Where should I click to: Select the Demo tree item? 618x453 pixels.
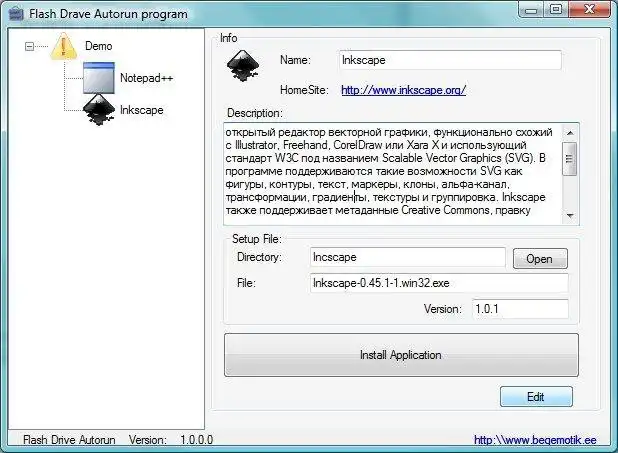[x=99, y=46]
